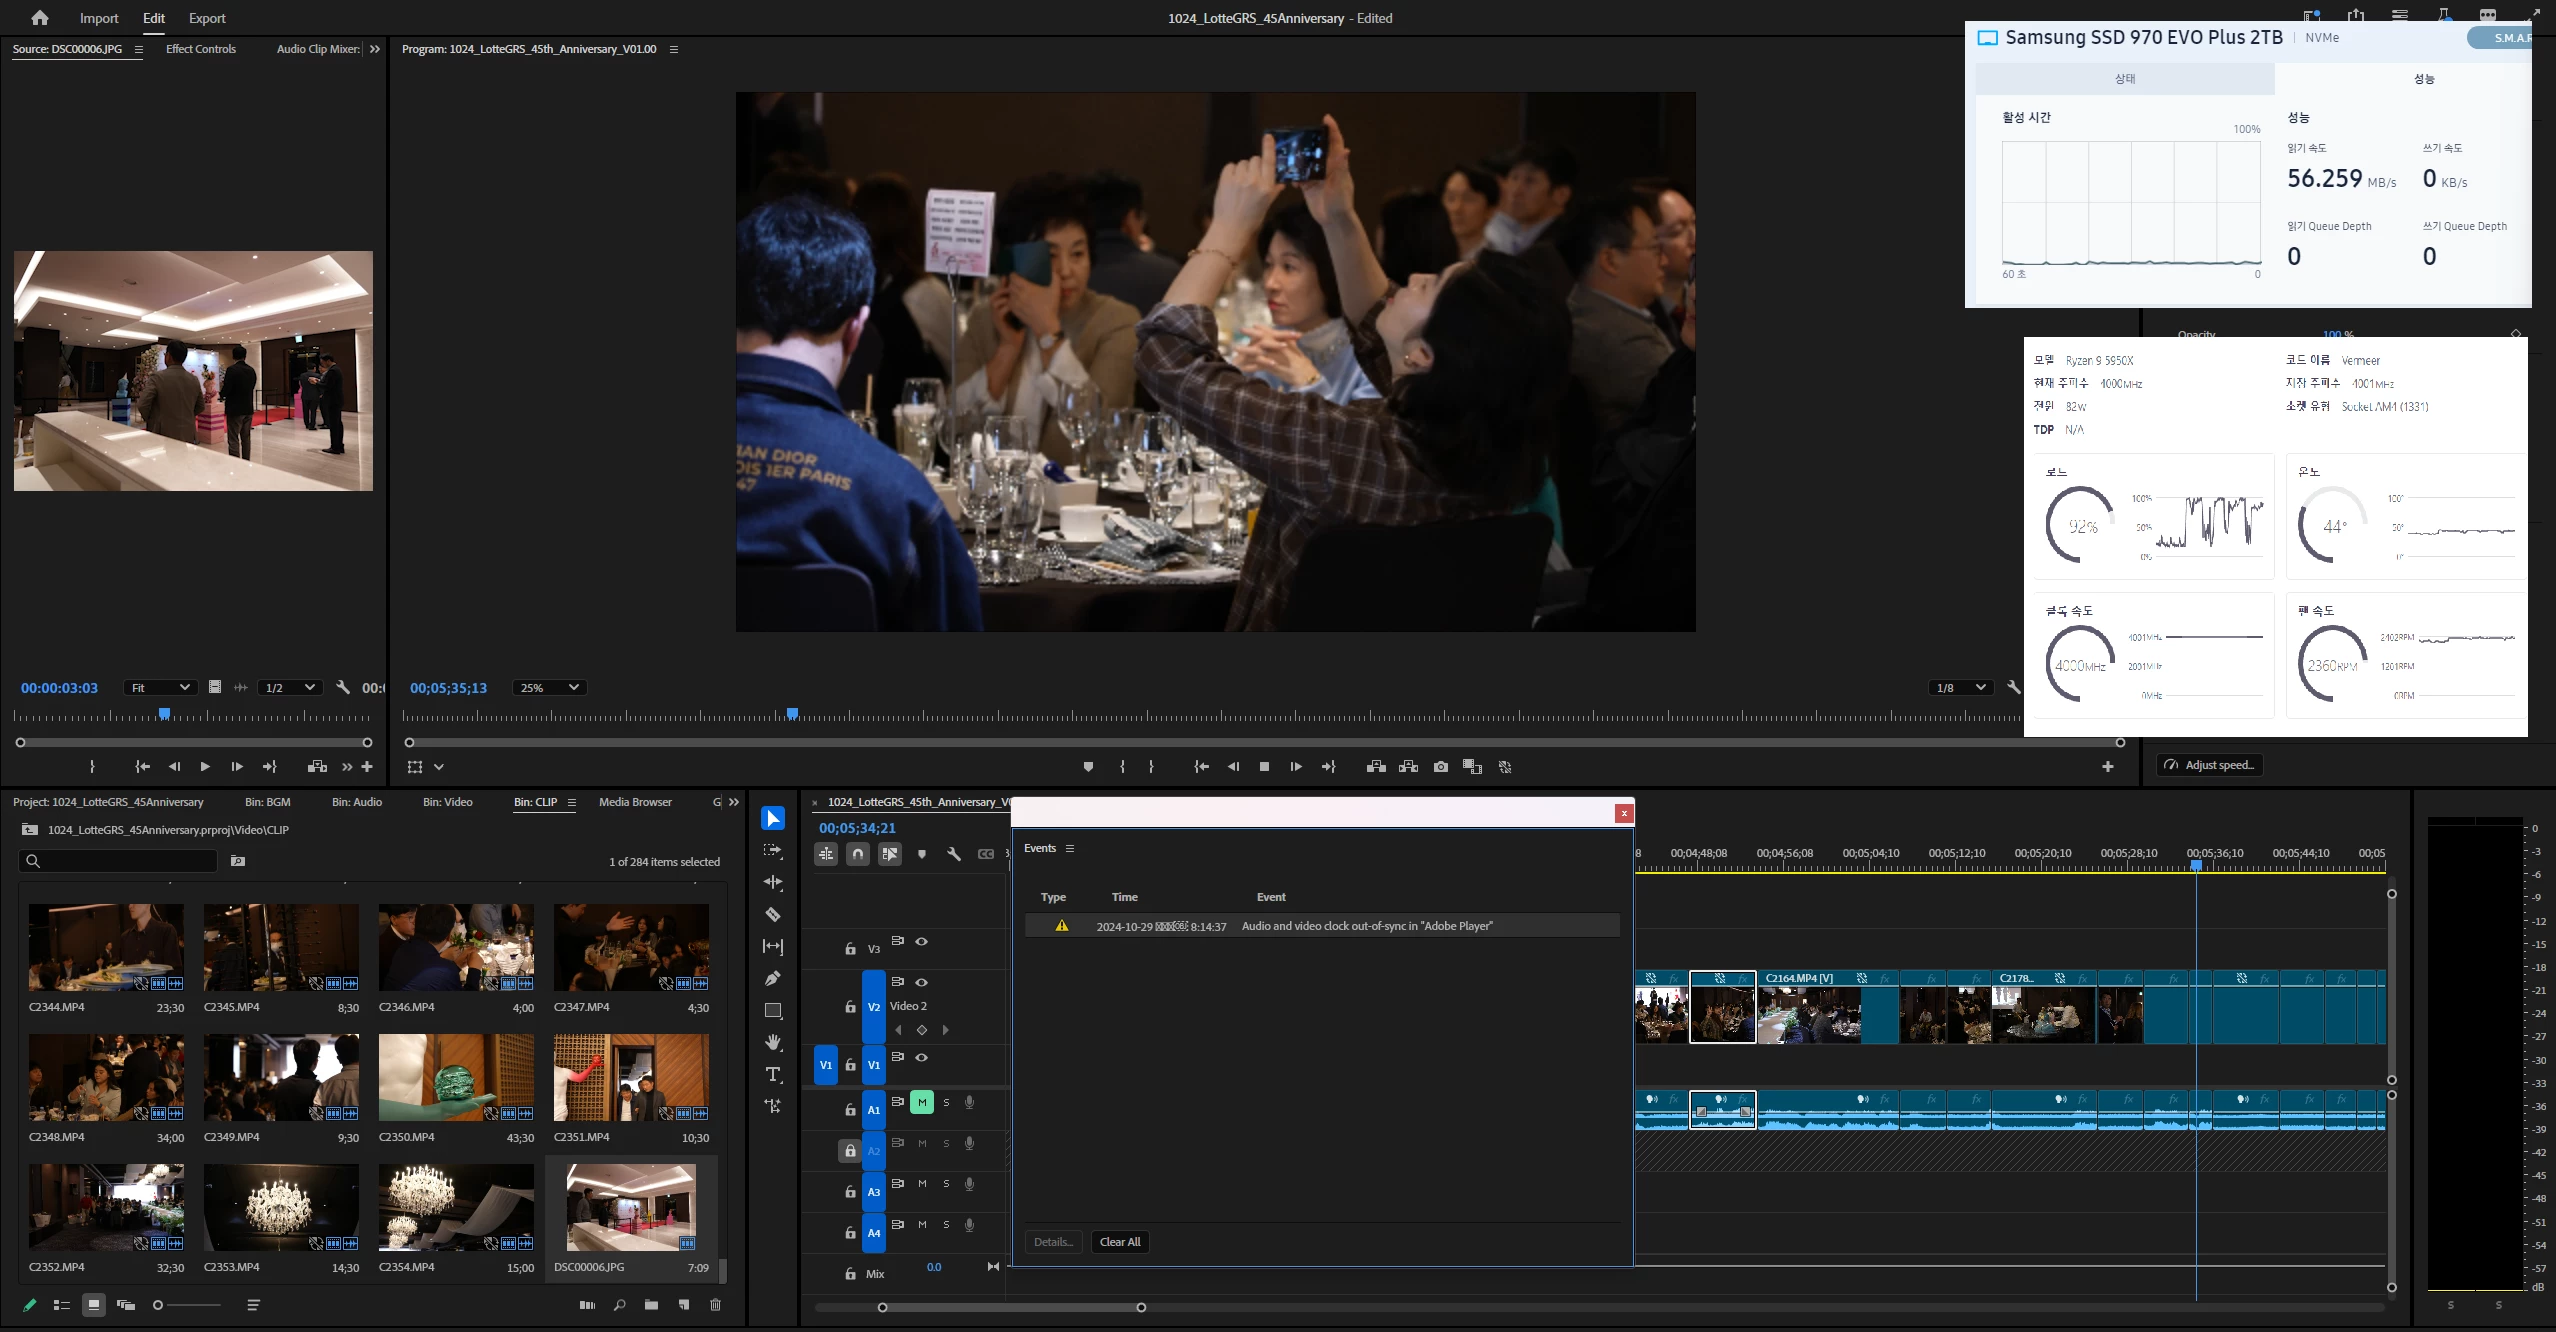2556x1332 pixels.
Task: Open the Bin: Video tab
Action: (x=447, y=802)
